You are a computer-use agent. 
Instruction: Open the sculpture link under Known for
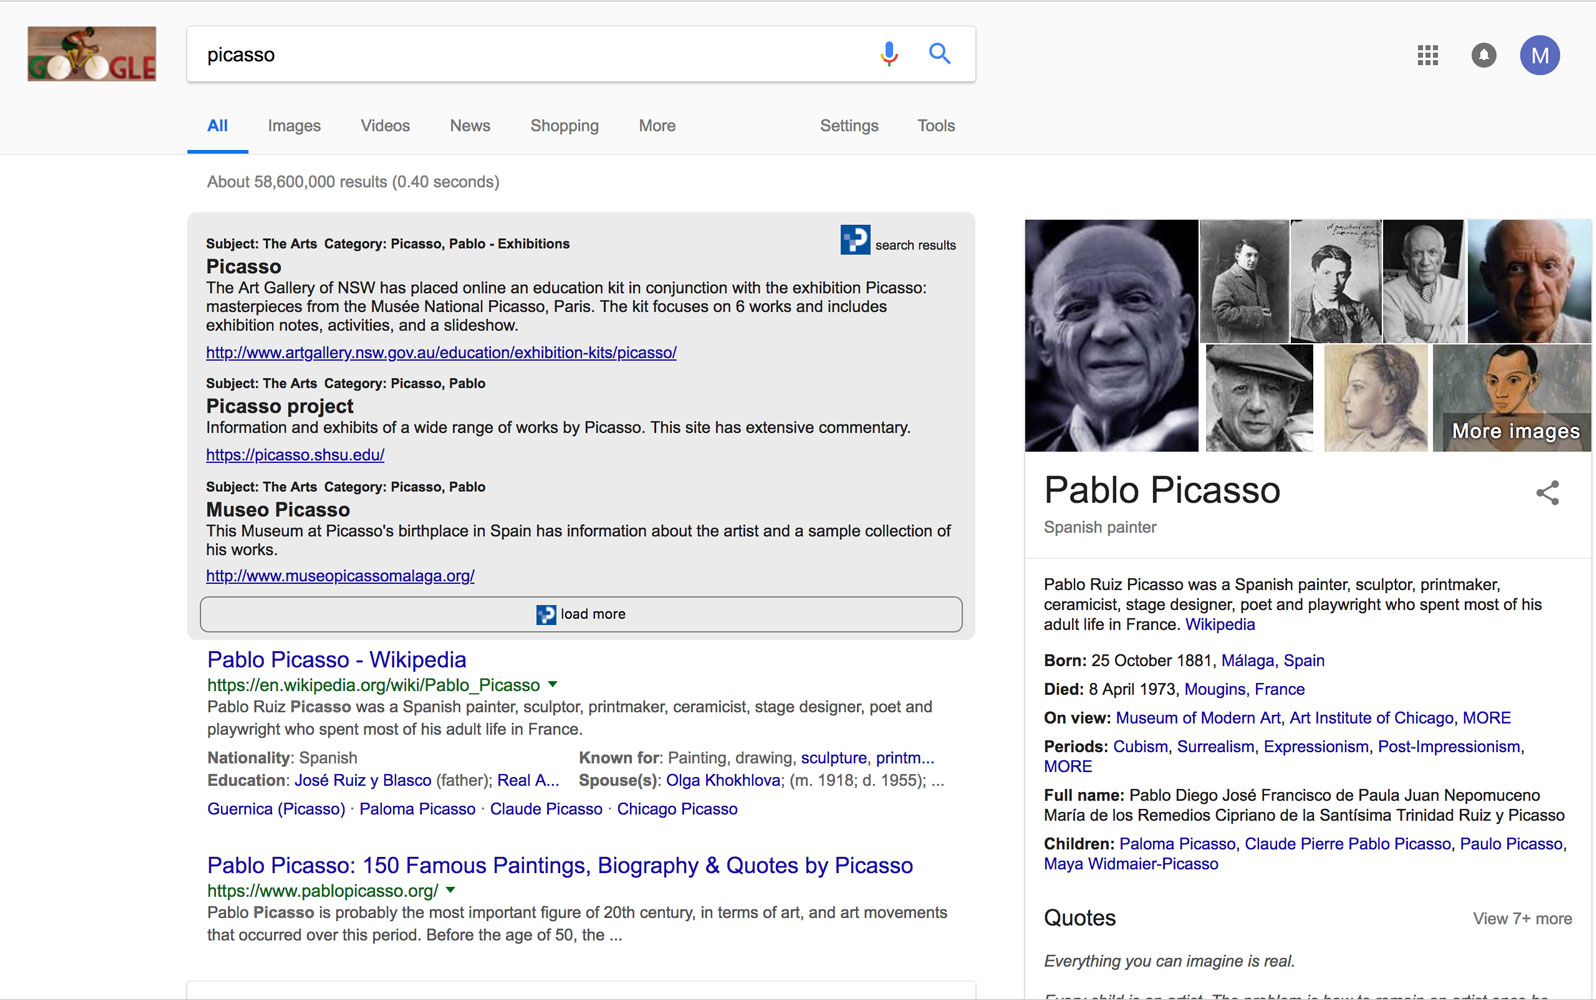[834, 758]
